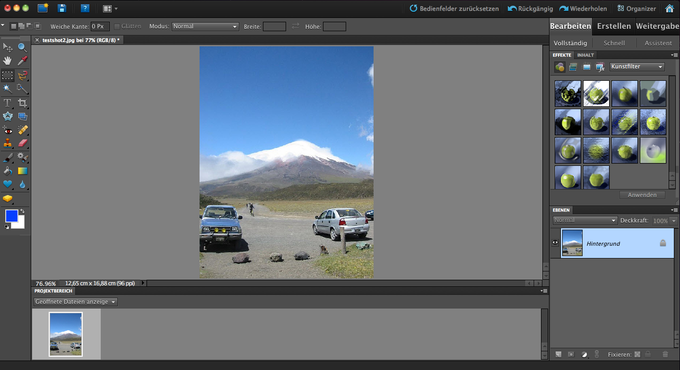Select the Paint Bucket tool
Image resolution: width=680 pixels, height=370 pixels.
pos(7,171)
